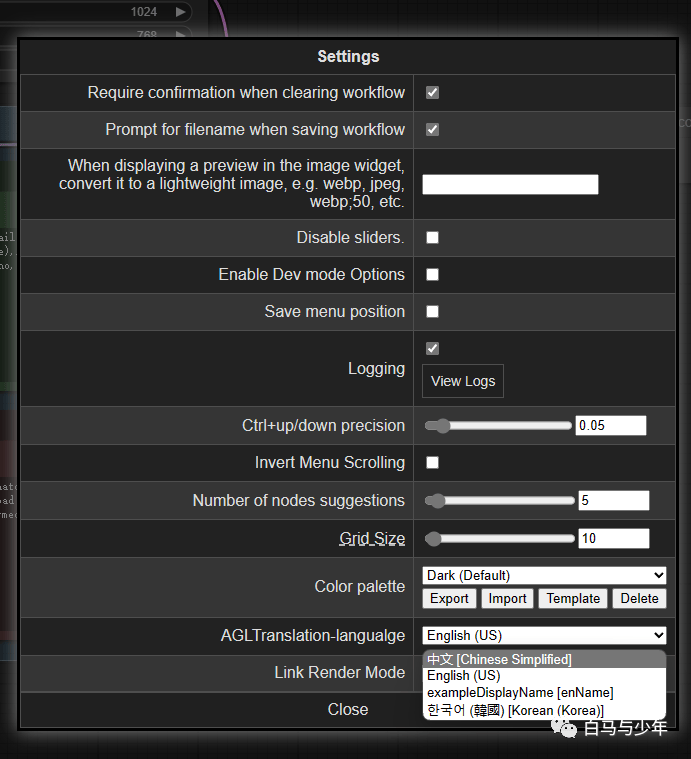Viewport: 691px width, 759px height.
Task: Click the preview image format text field
Action: click(x=510, y=184)
